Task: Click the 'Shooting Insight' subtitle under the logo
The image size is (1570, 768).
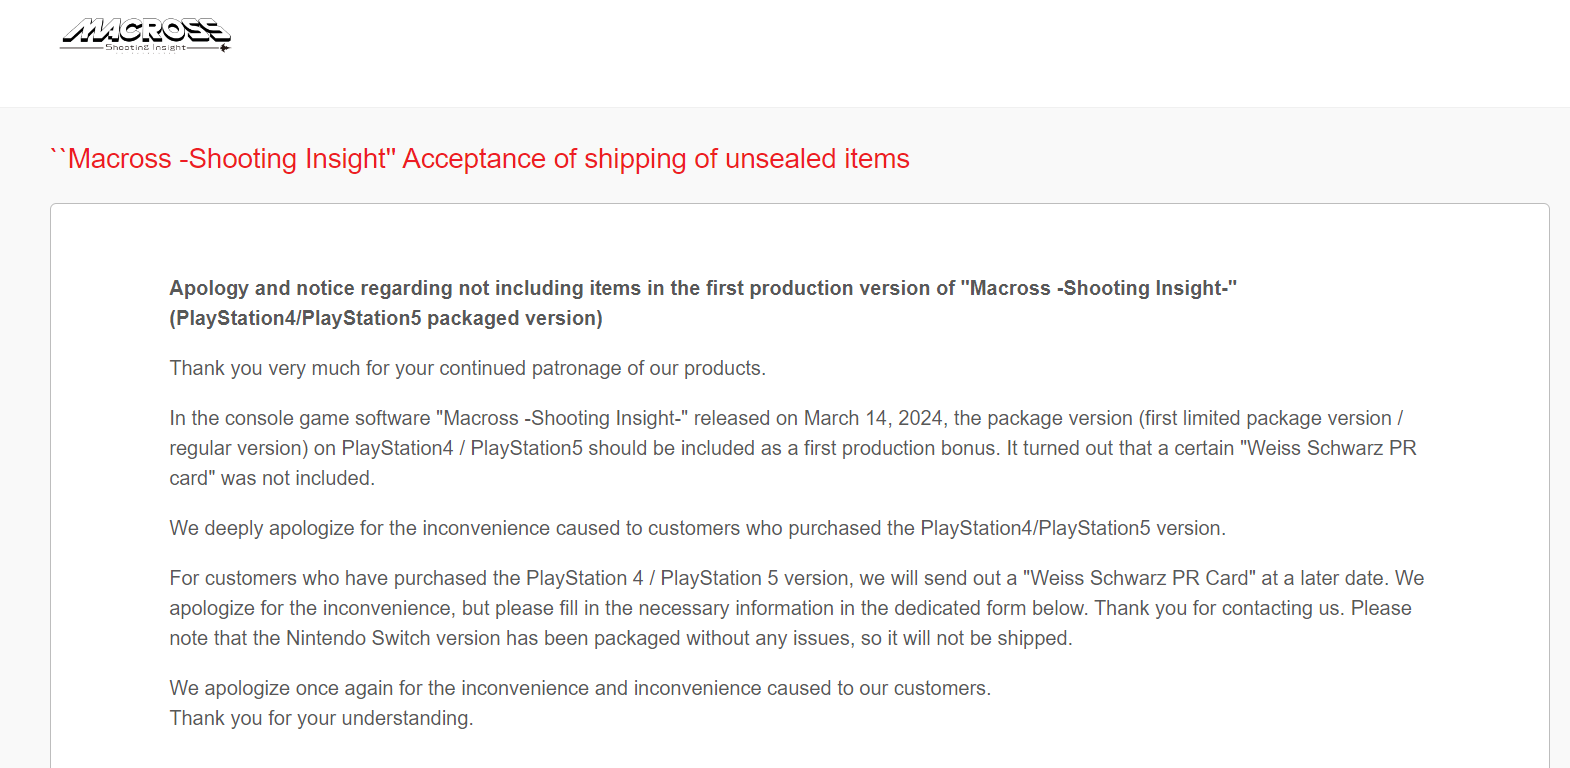Action: (x=145, y=47)
